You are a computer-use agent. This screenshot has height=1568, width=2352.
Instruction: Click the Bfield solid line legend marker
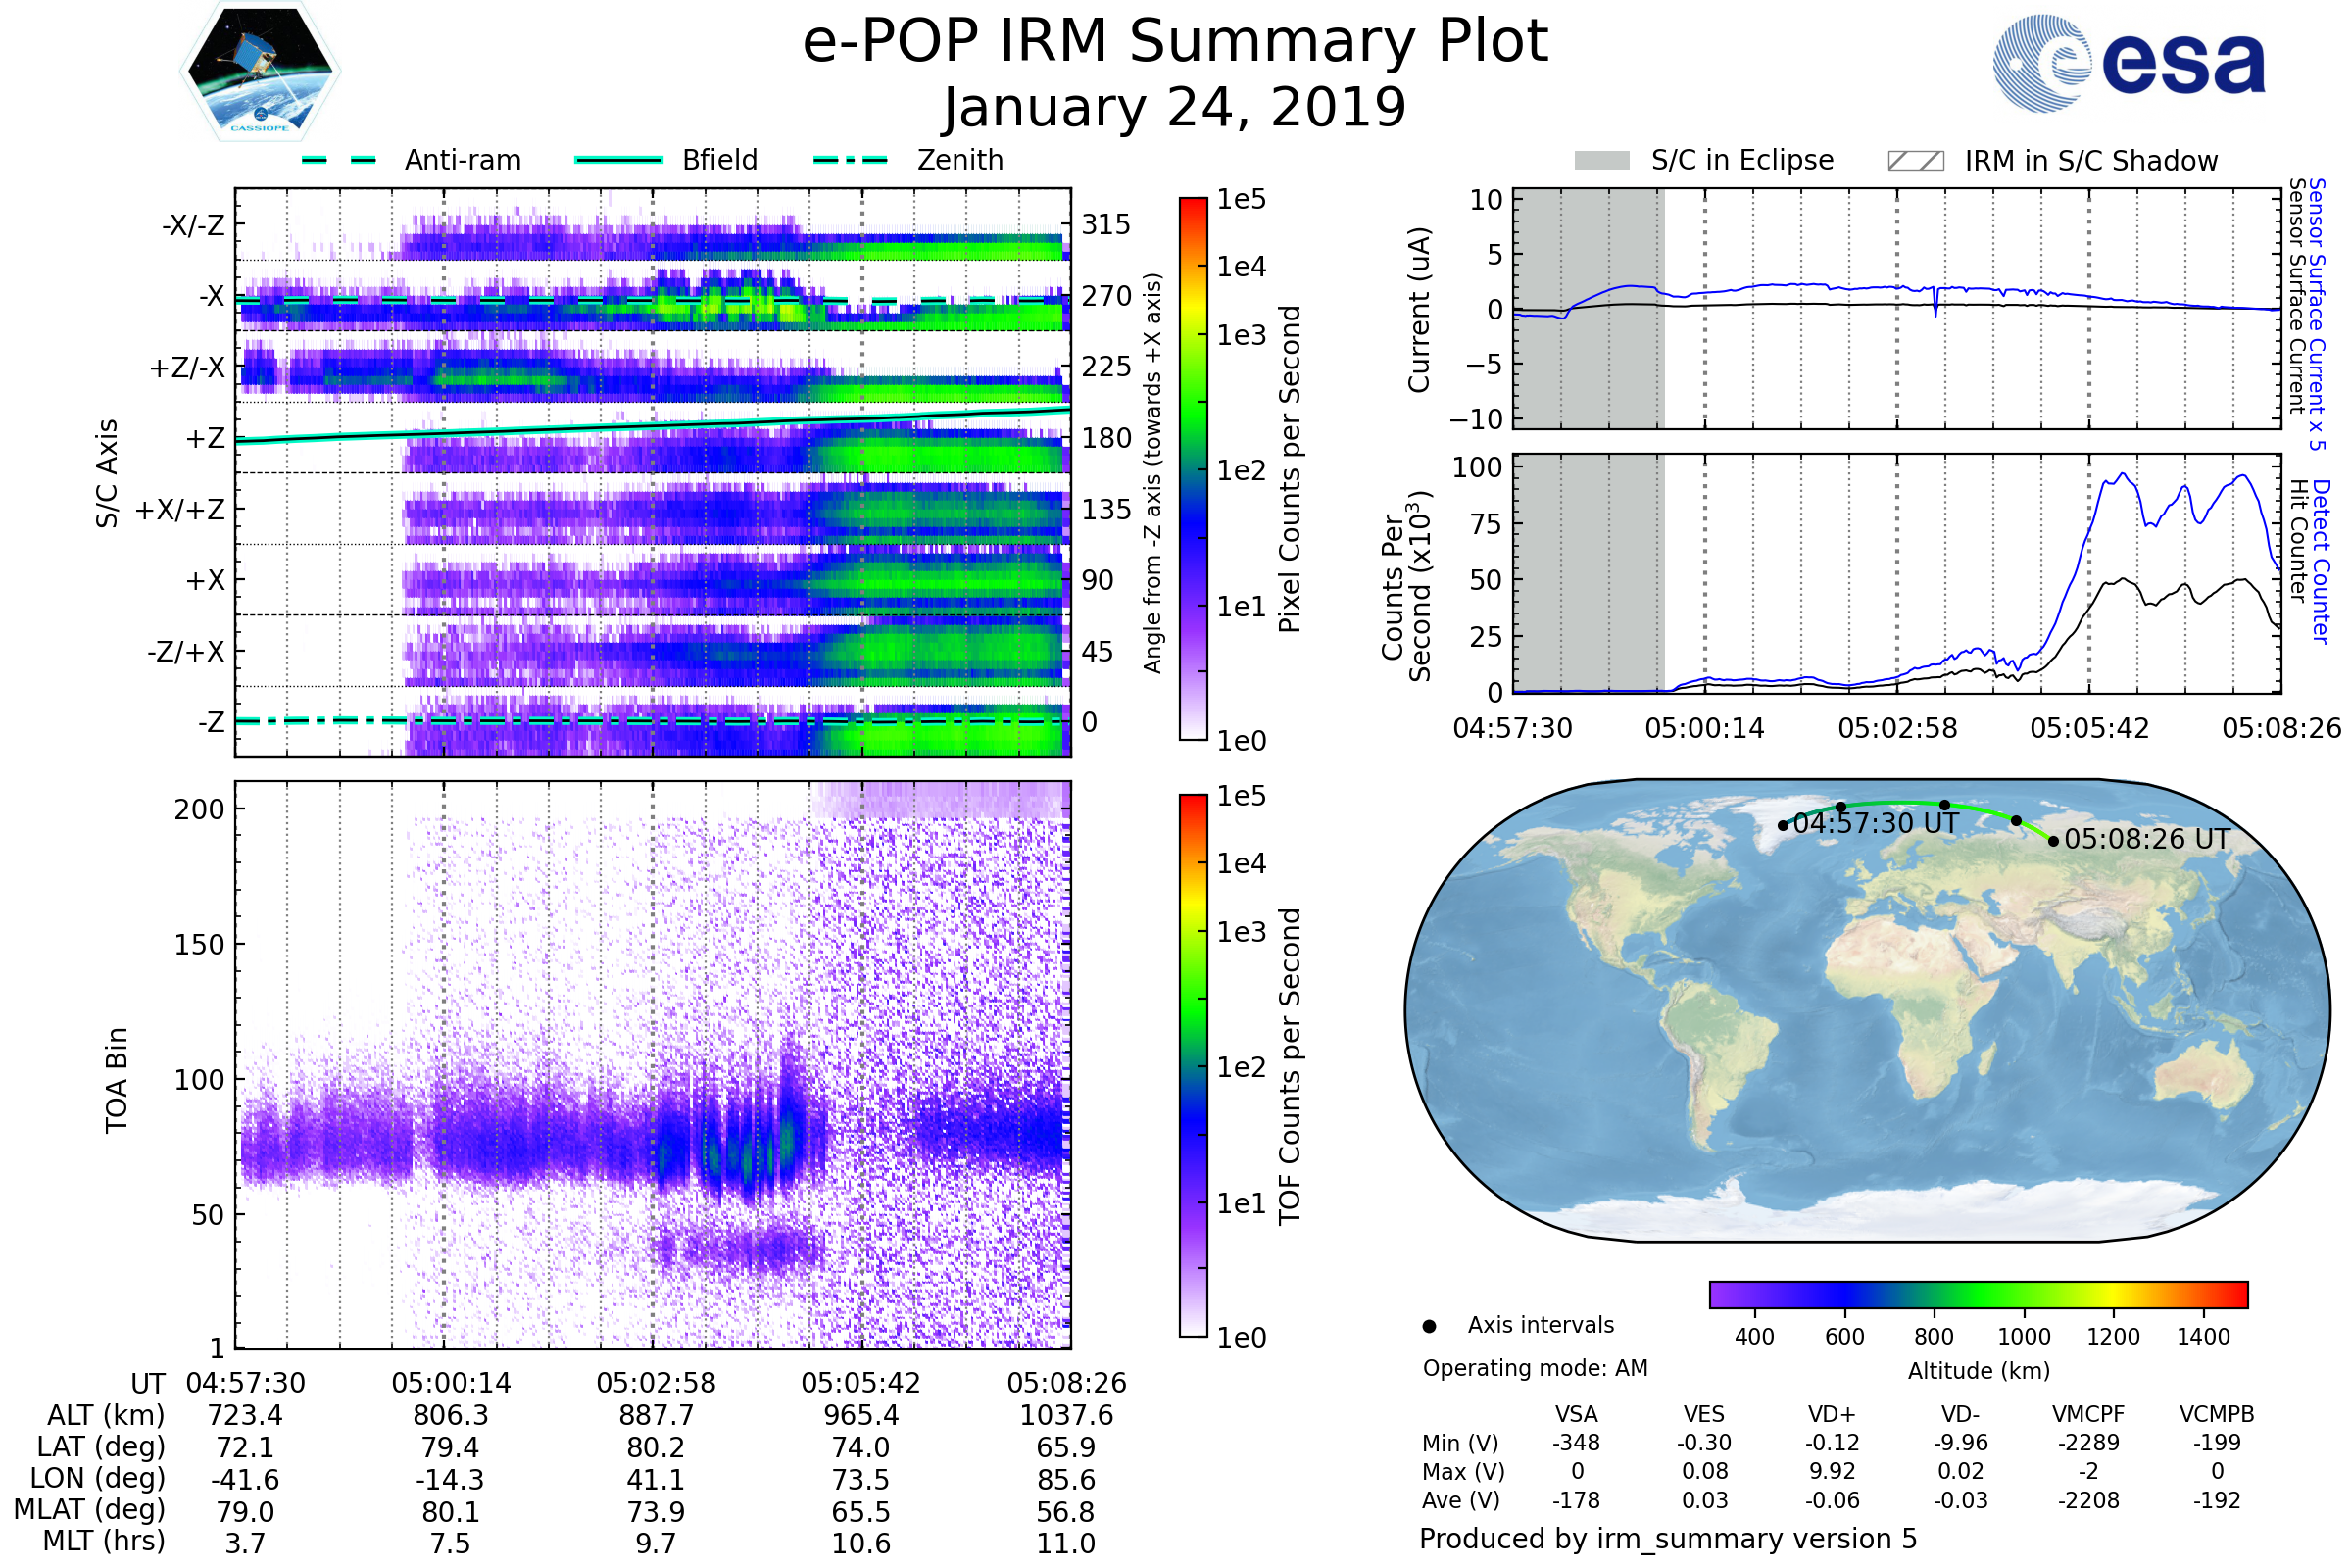tap(618, 160)
